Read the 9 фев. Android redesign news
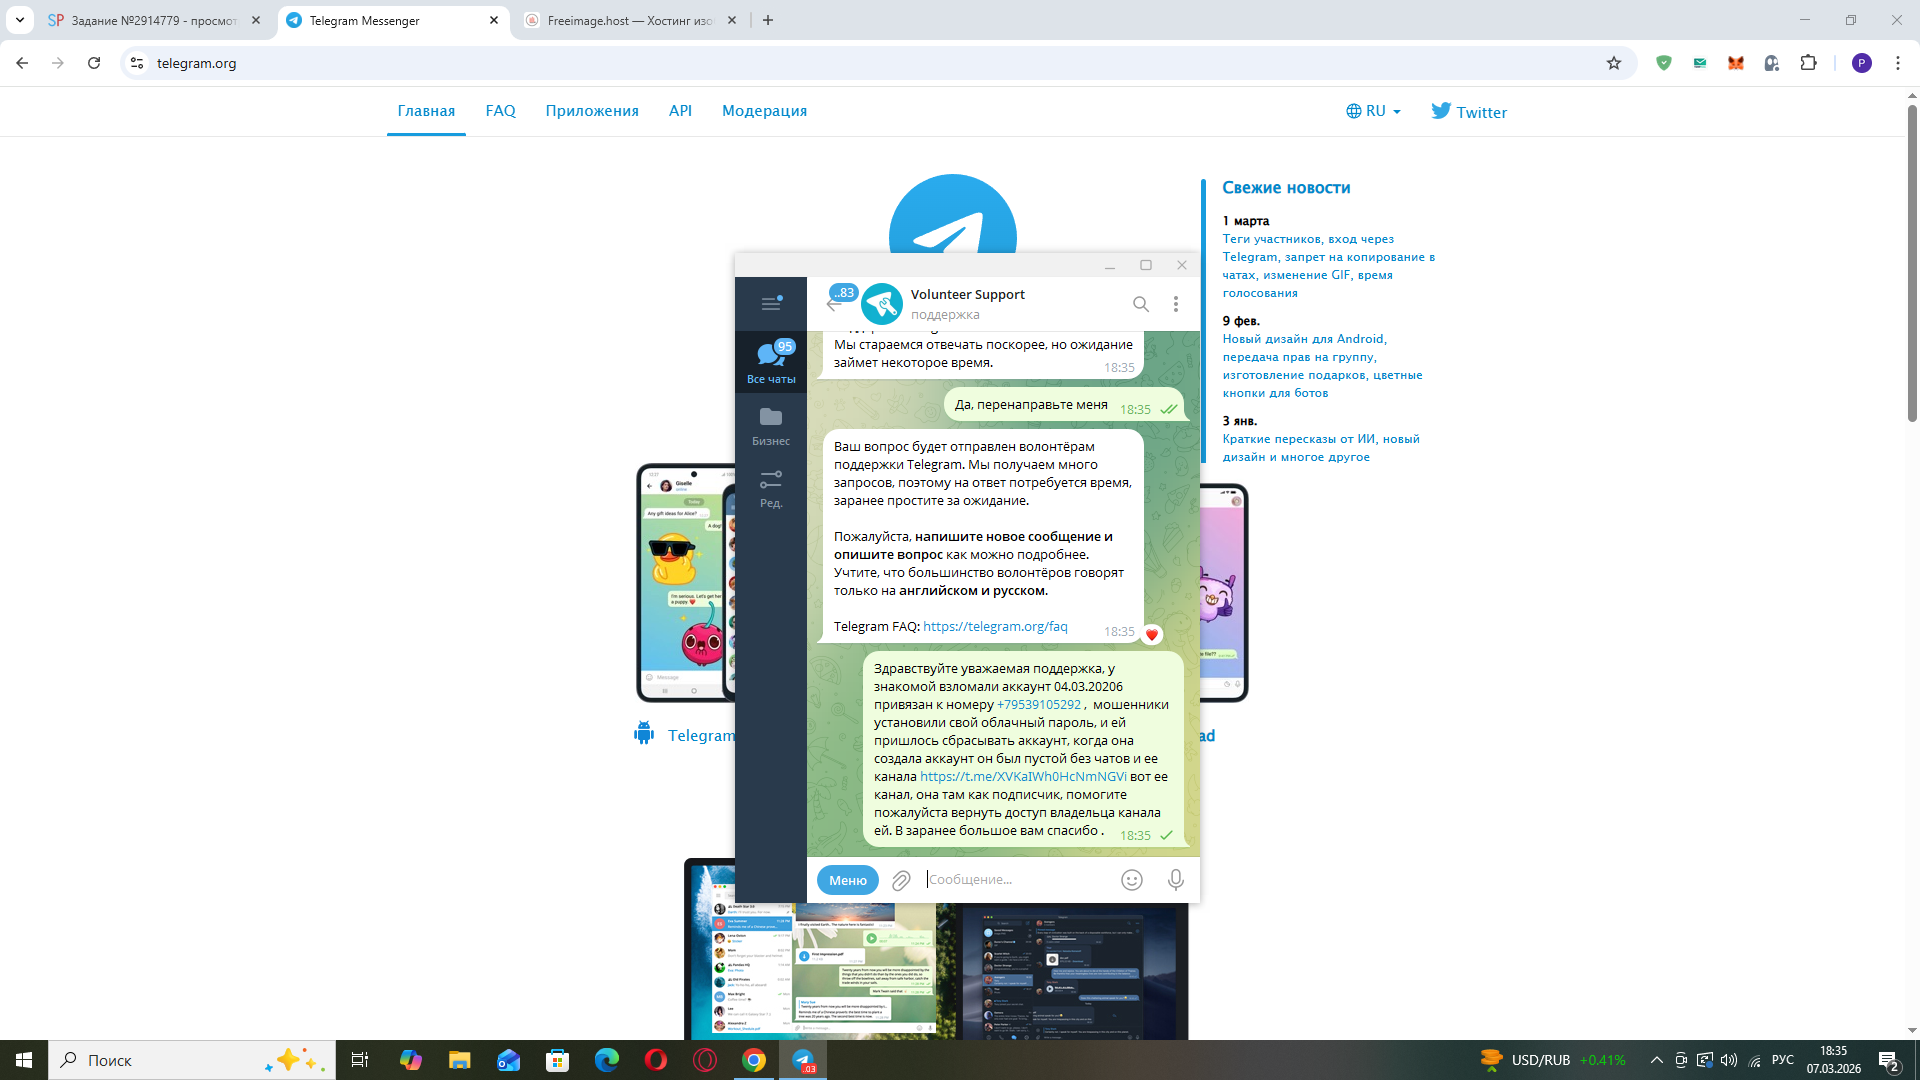Screen dimensions: 1920x1080 click(x=1322, y=366)
